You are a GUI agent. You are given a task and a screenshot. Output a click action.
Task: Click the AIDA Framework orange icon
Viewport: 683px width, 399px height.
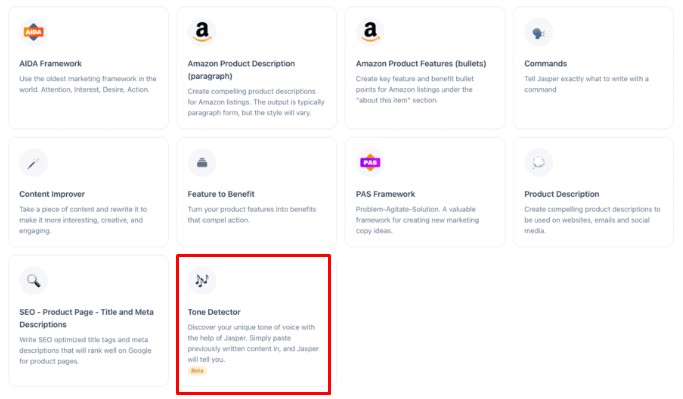(34, 32)
